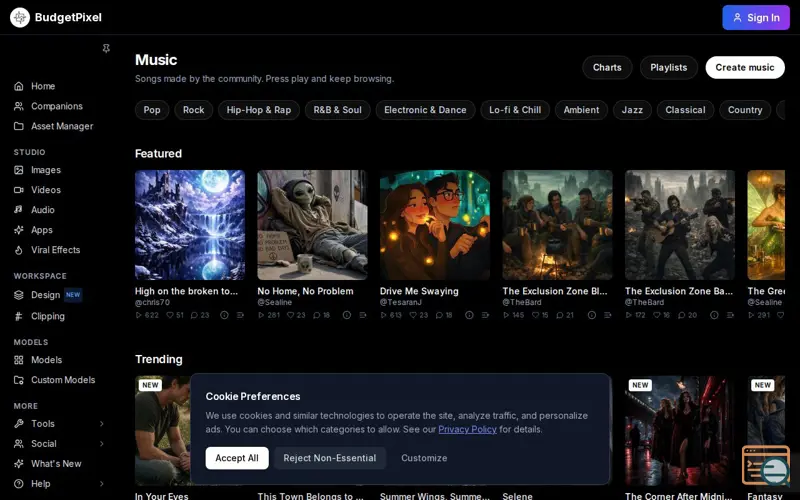
Task: Click the Models grid icon
Action: pos(19,360)
